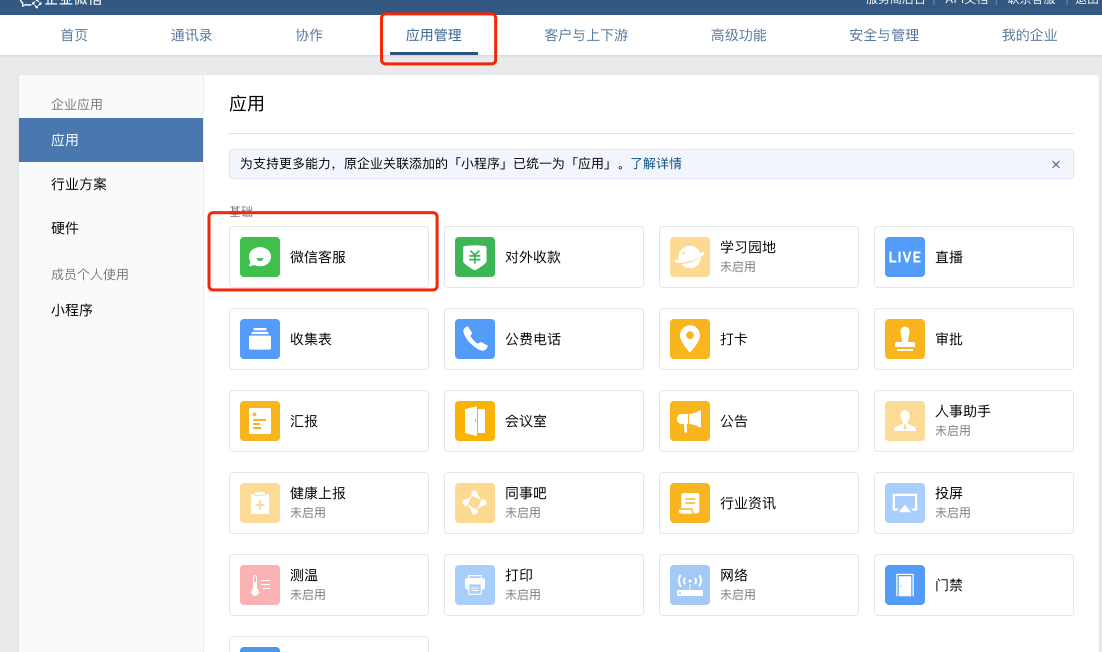Select the 投屏 screen-cast icon
The image size is (1102, 652).
point(905,503)
